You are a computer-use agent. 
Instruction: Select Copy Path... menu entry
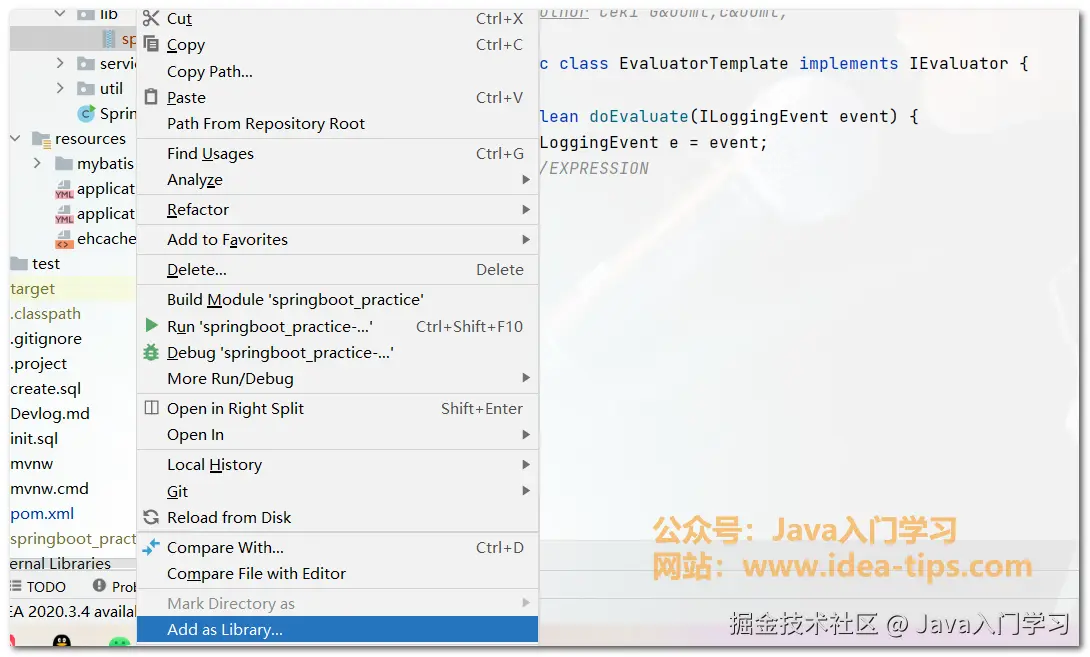(x=337, y=71)
